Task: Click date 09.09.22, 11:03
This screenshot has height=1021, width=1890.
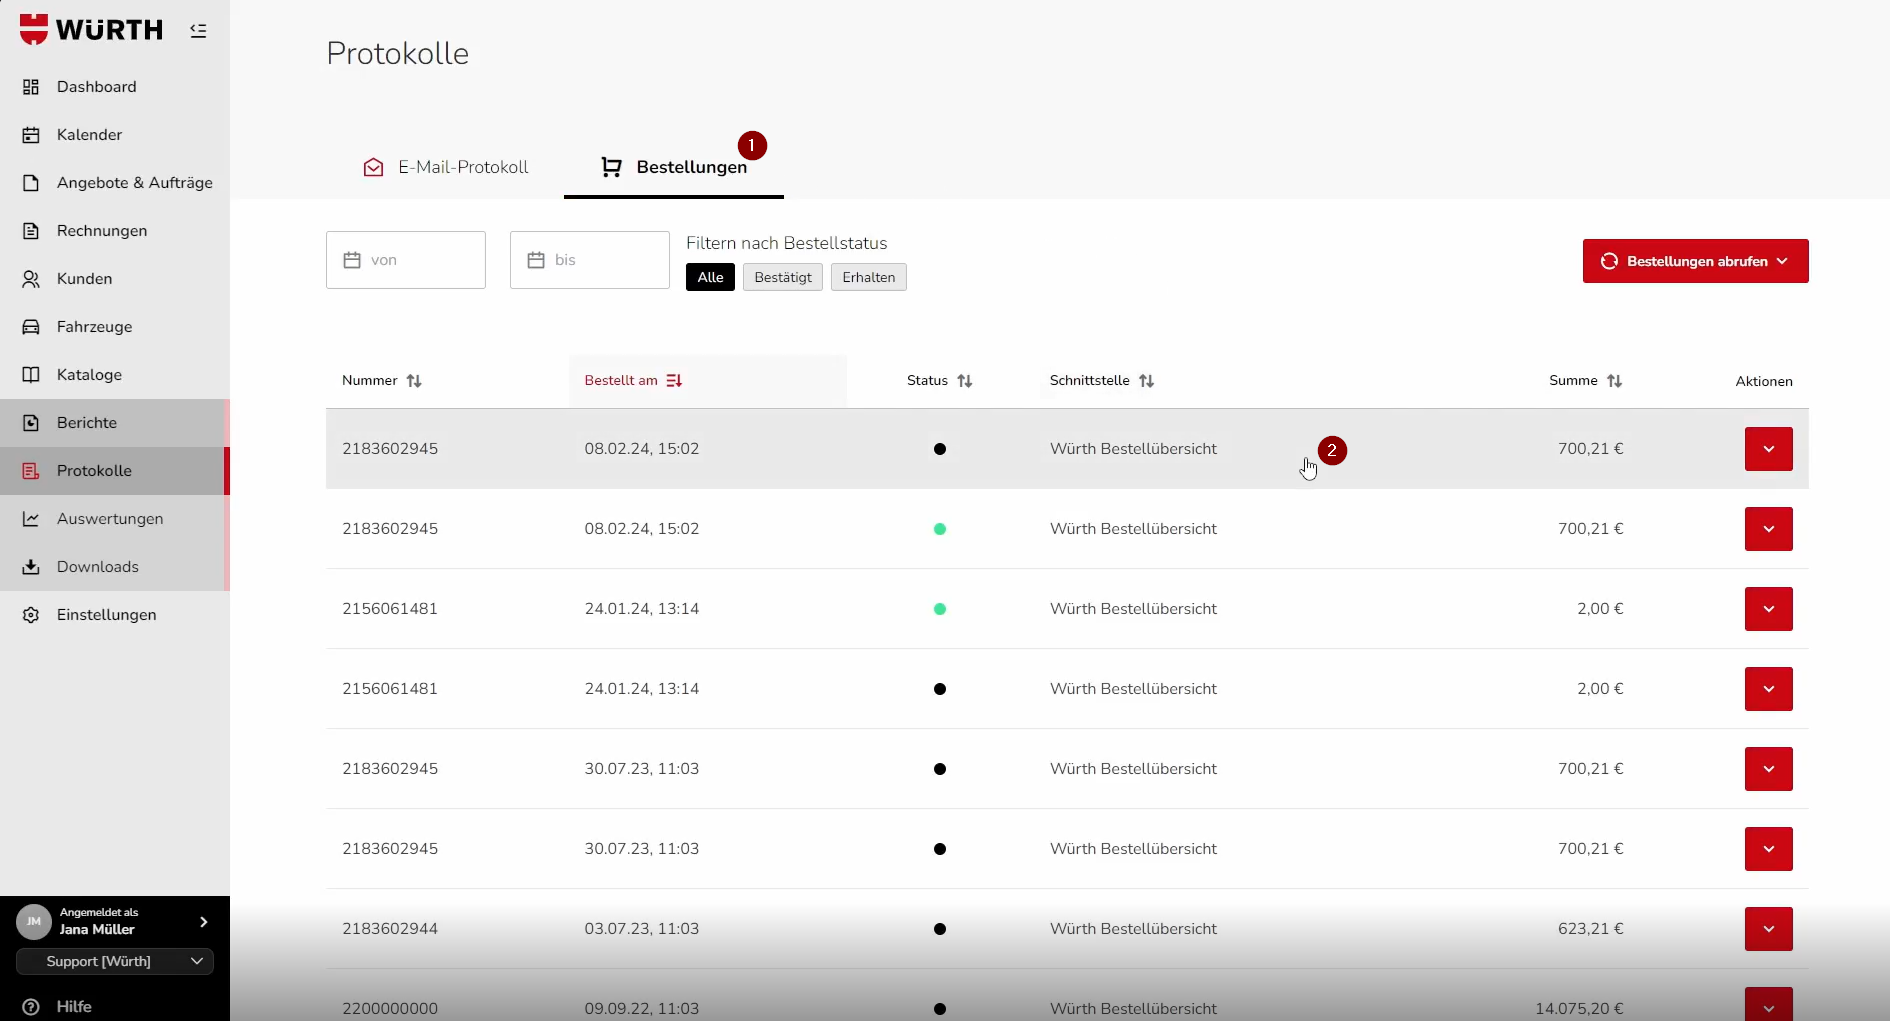Action: click(x=642, y=1008)
